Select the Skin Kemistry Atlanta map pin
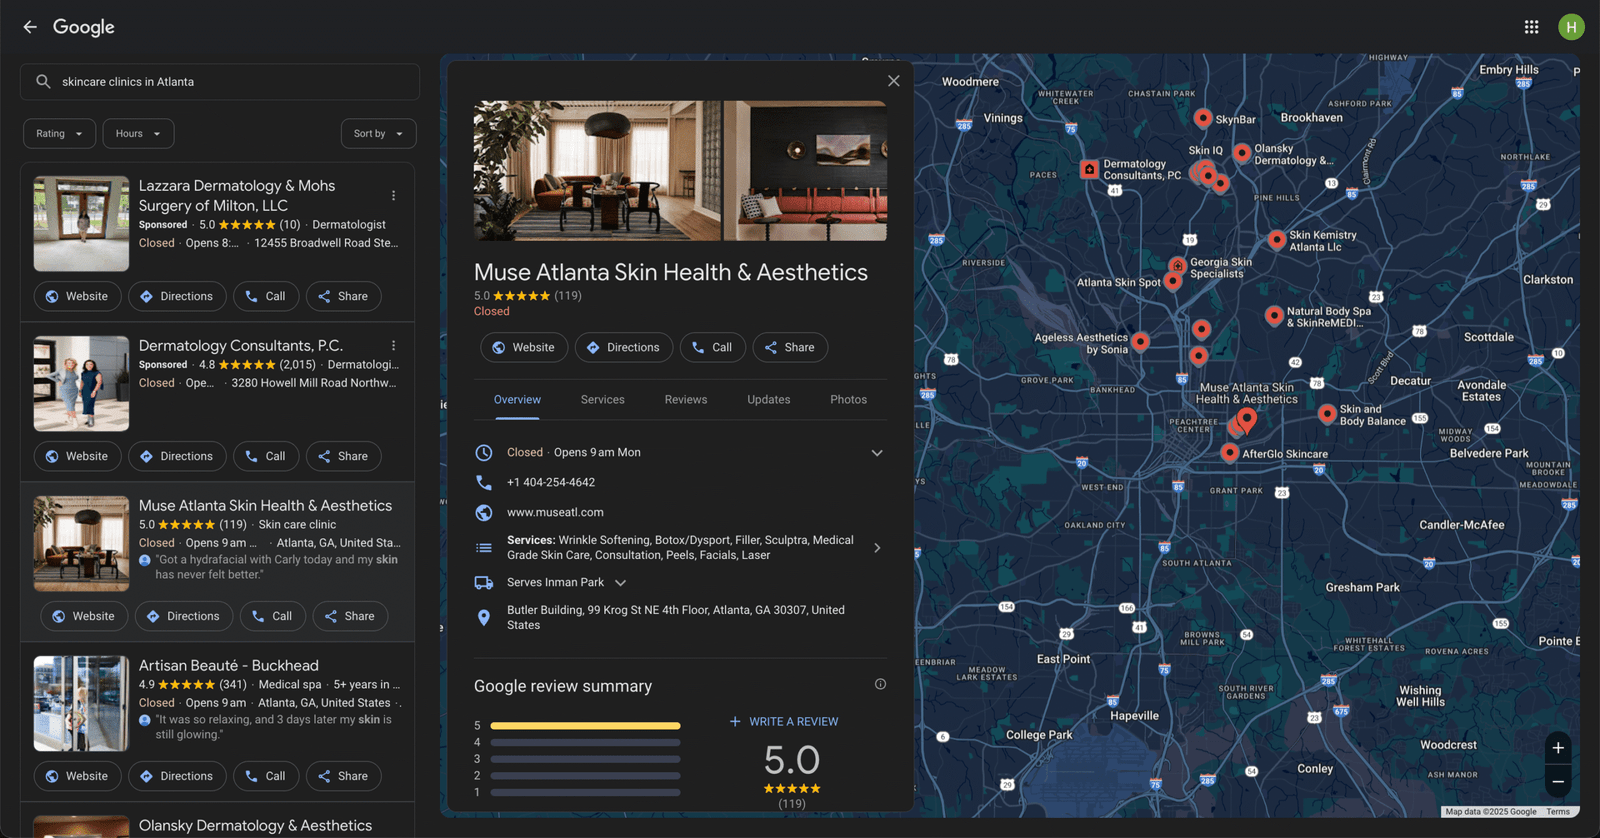The height and width of the screenshot is (838, 1600). pyautogui.click(x=1277, y=239)
